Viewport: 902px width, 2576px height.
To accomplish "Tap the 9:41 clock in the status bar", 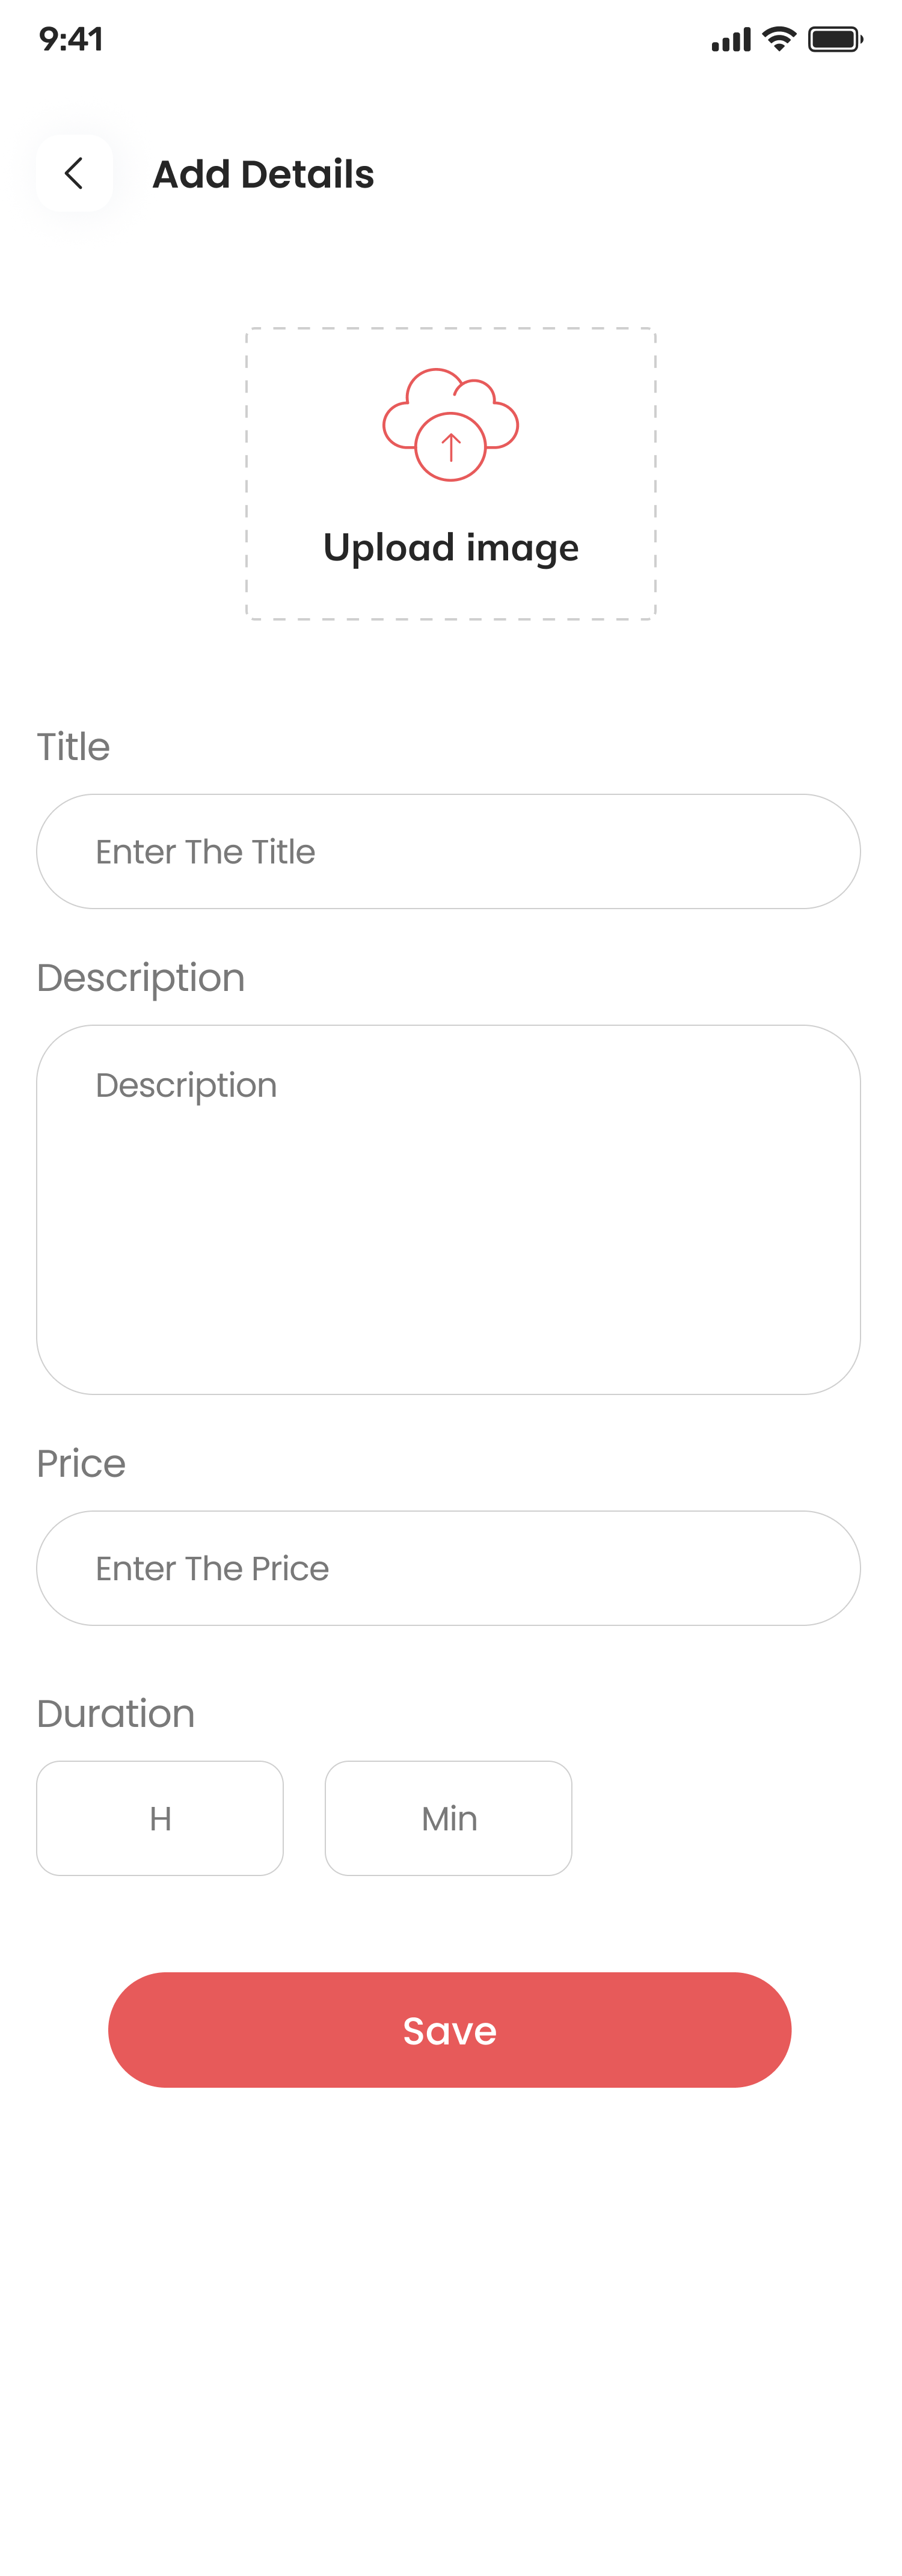I will pos(71,39).
